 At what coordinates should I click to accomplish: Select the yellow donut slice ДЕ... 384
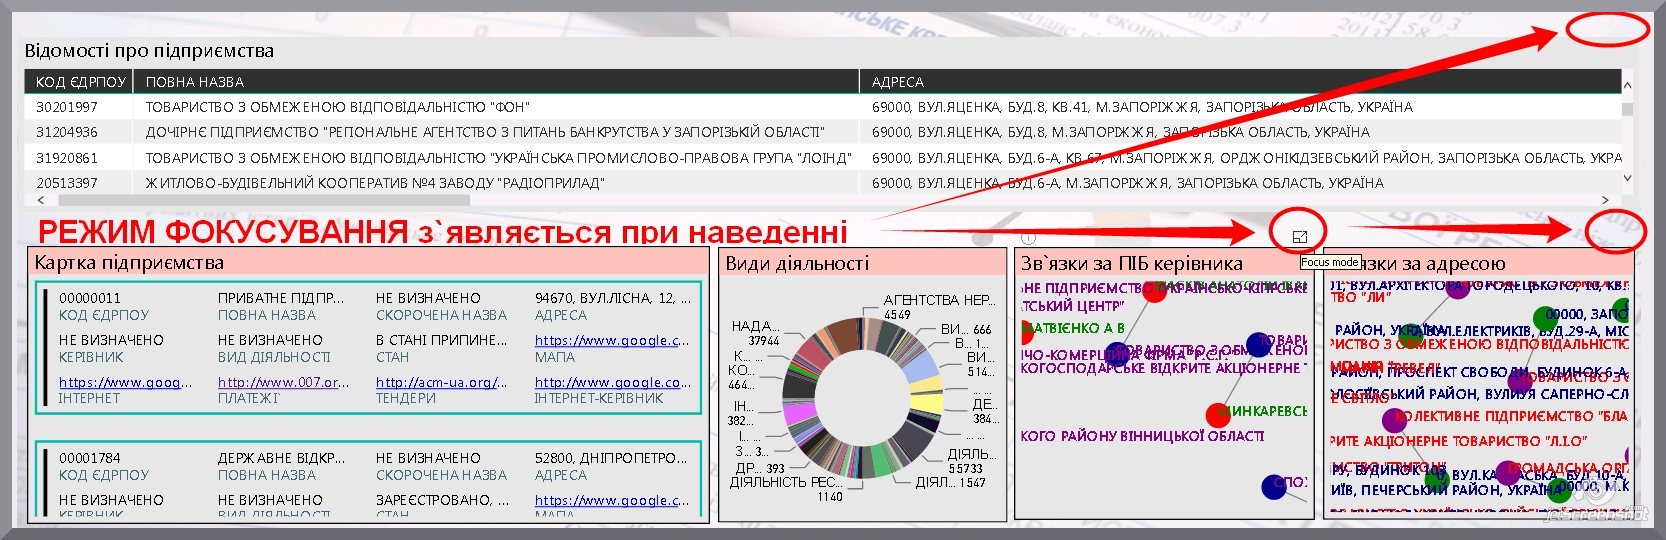pos(929,404)
